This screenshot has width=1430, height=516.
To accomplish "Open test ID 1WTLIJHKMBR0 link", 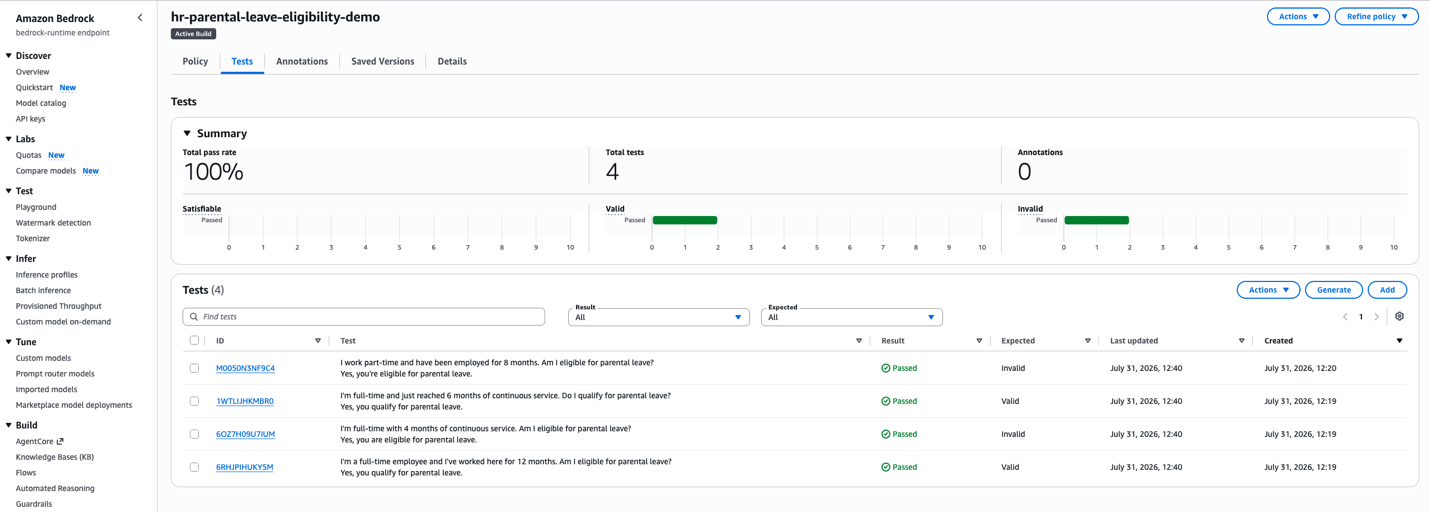I will pyautogui.click(x=245, y=401).
